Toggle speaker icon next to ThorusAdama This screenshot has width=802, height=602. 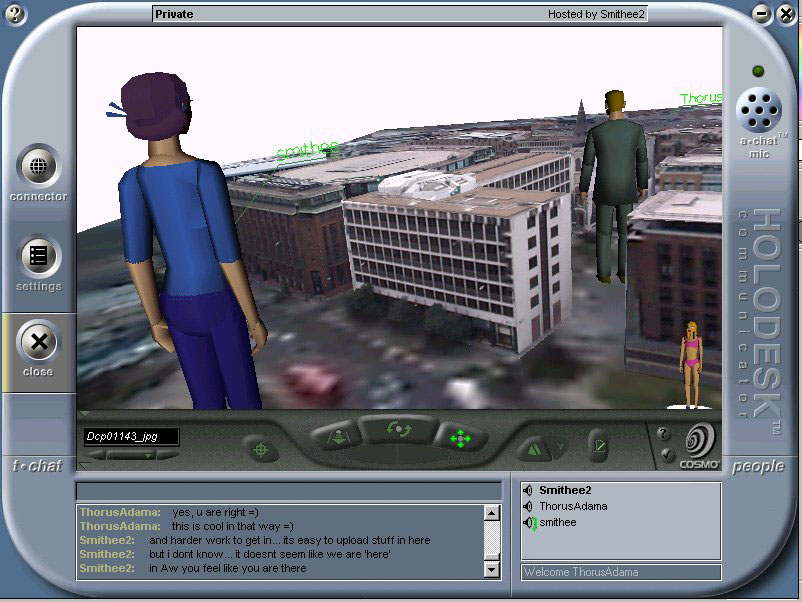tap(528, 506)
